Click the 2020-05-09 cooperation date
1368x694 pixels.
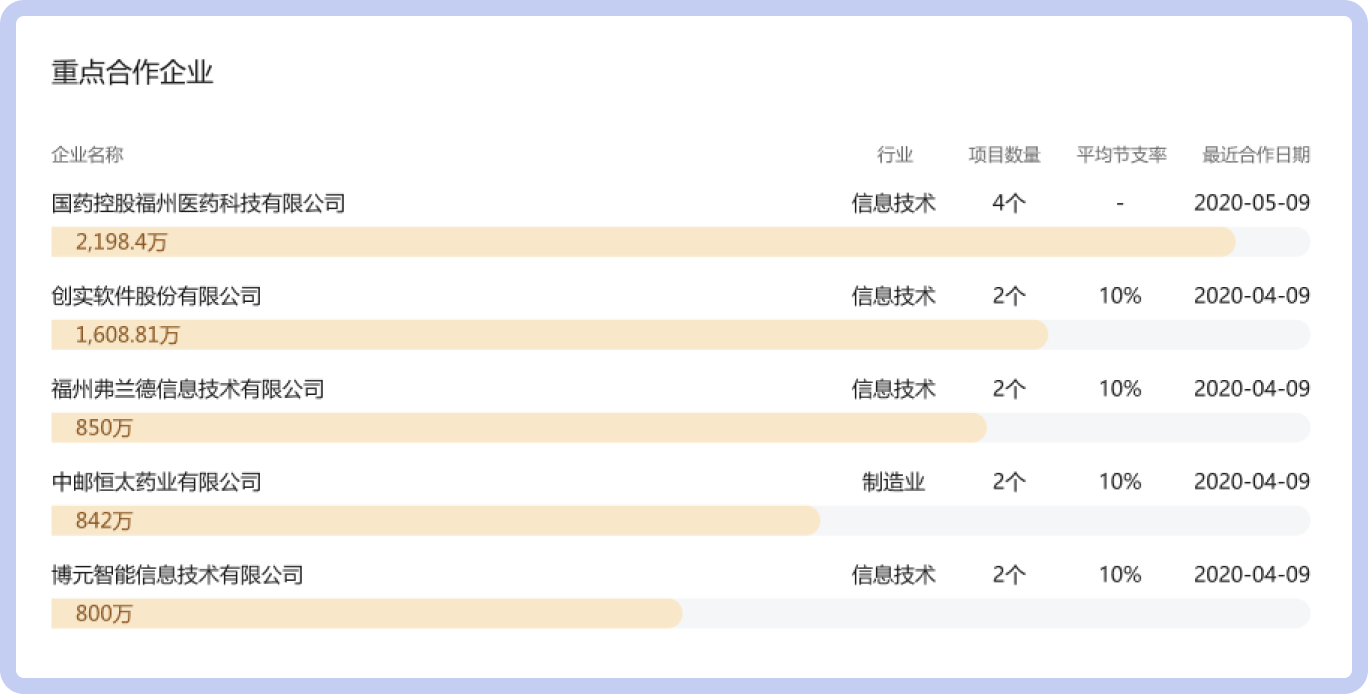1253,203
